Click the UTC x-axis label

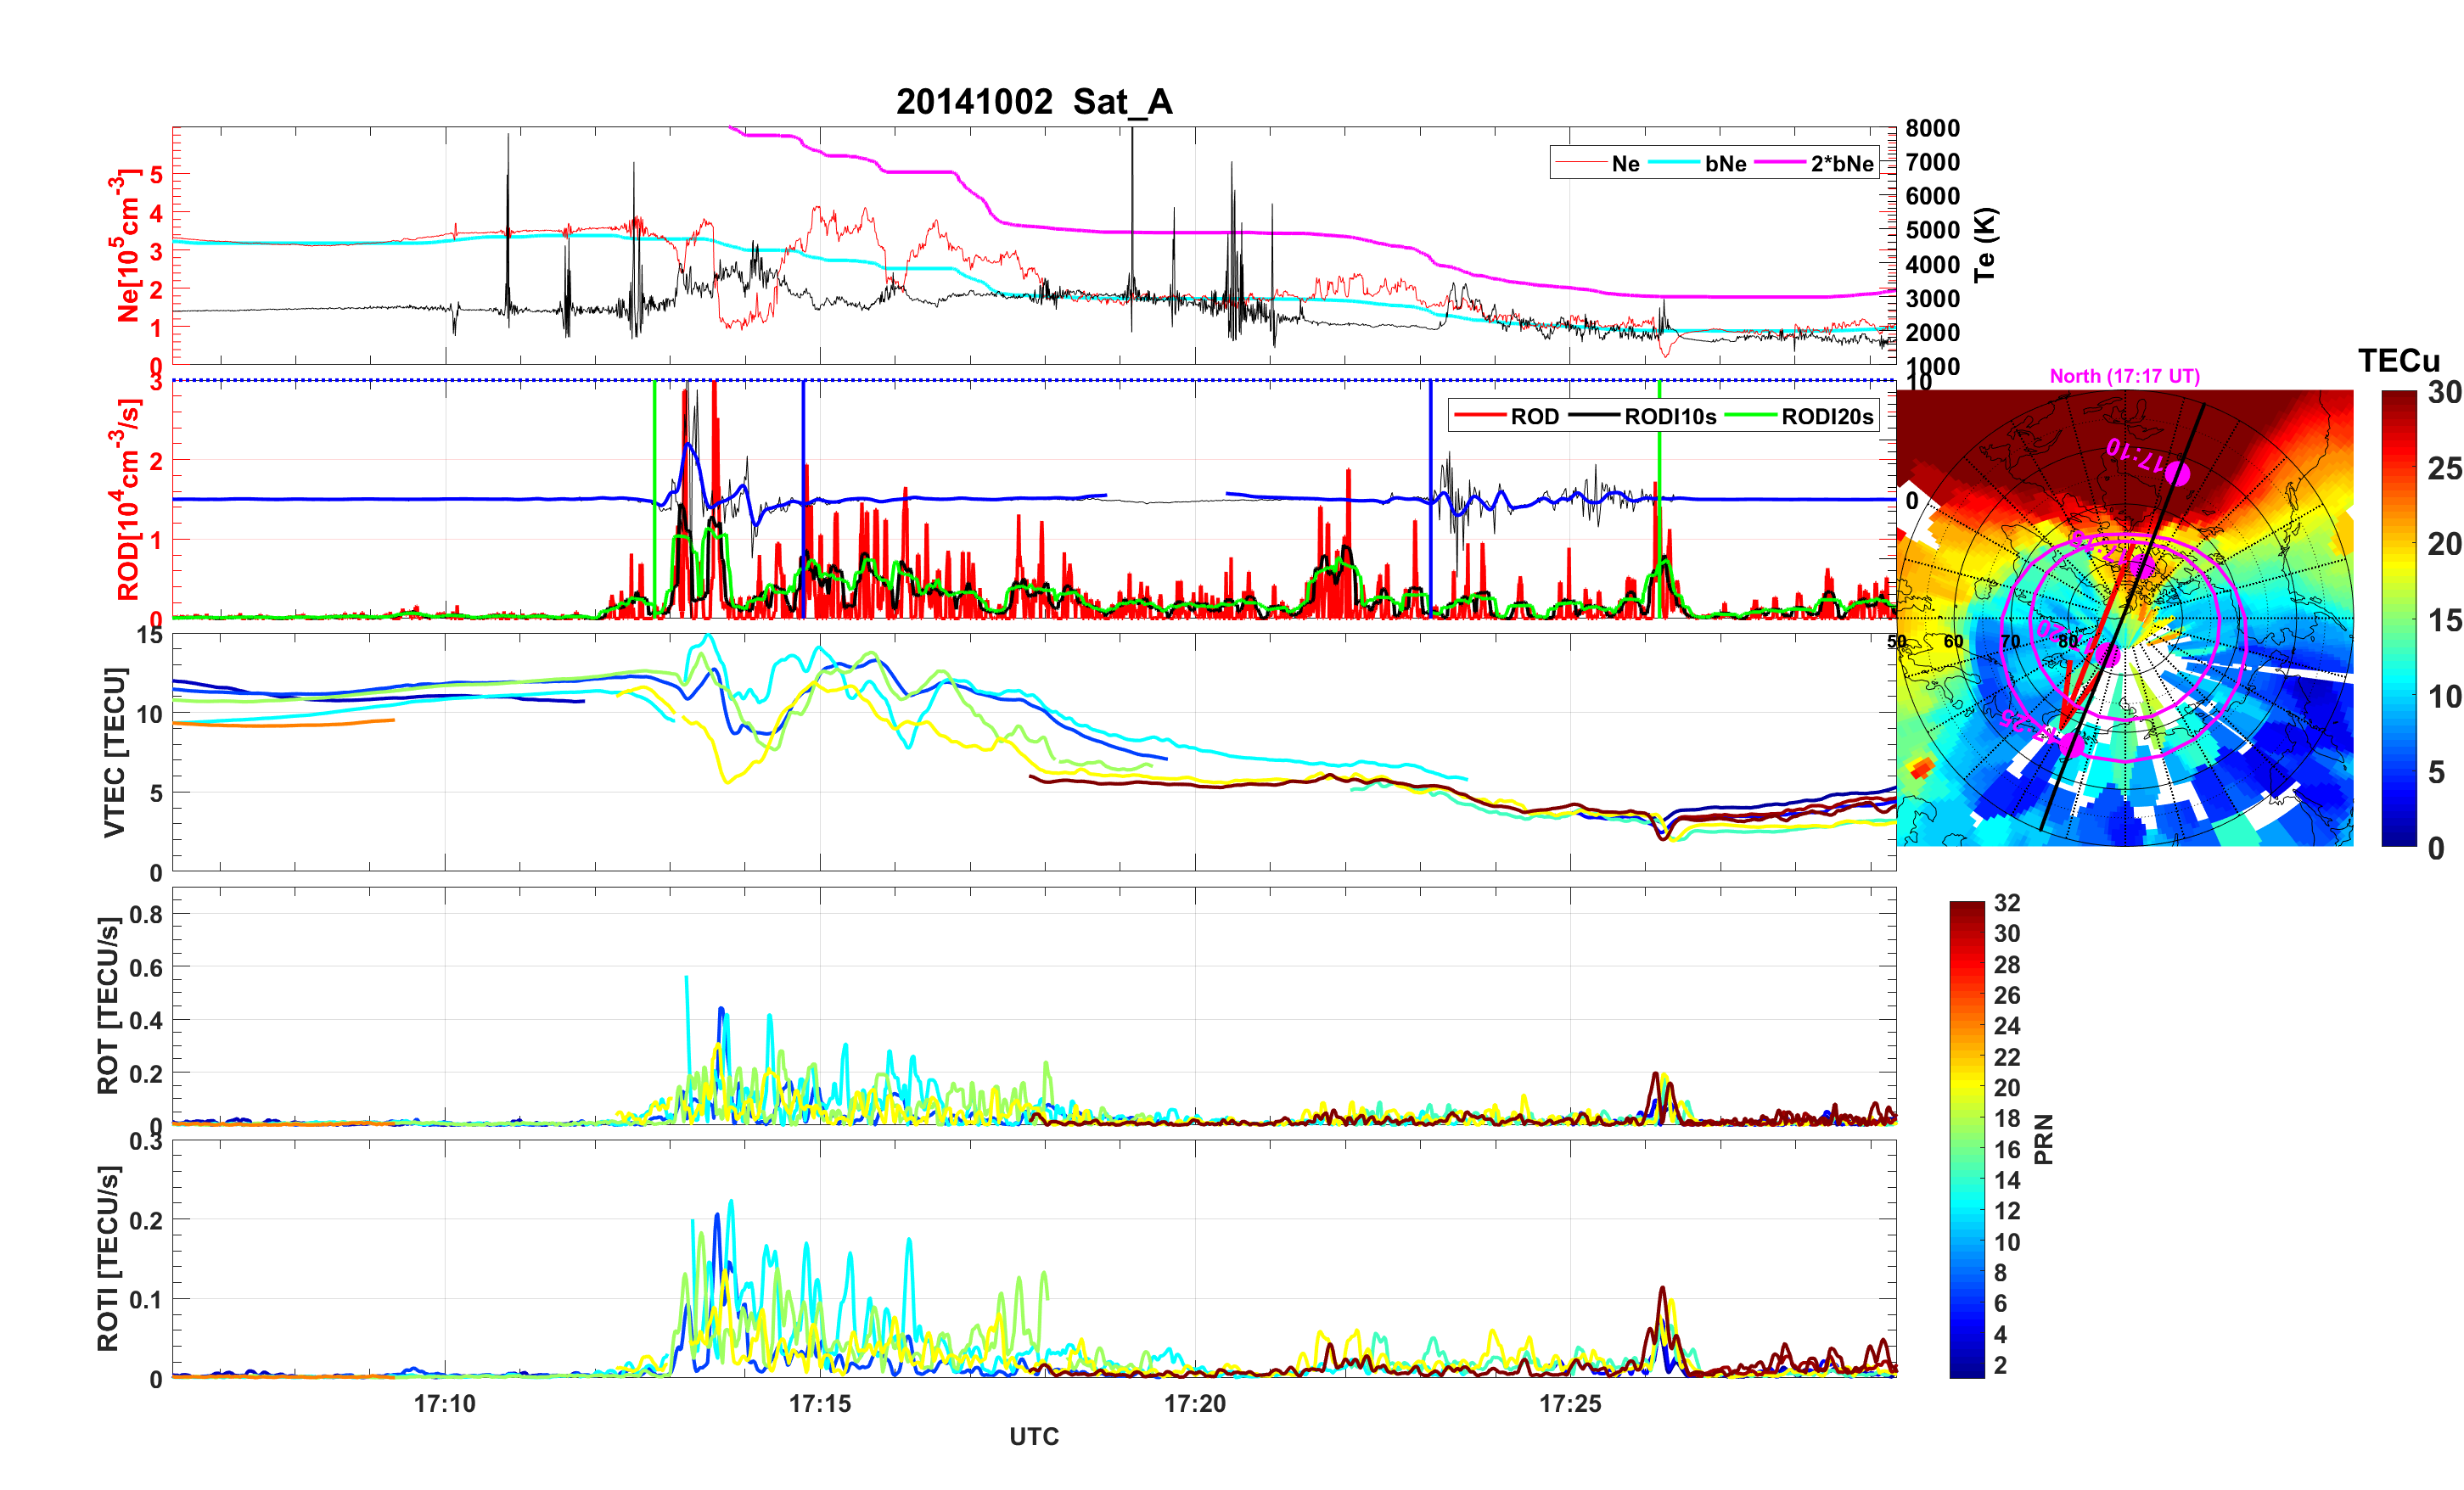tap(1034, 1437)
